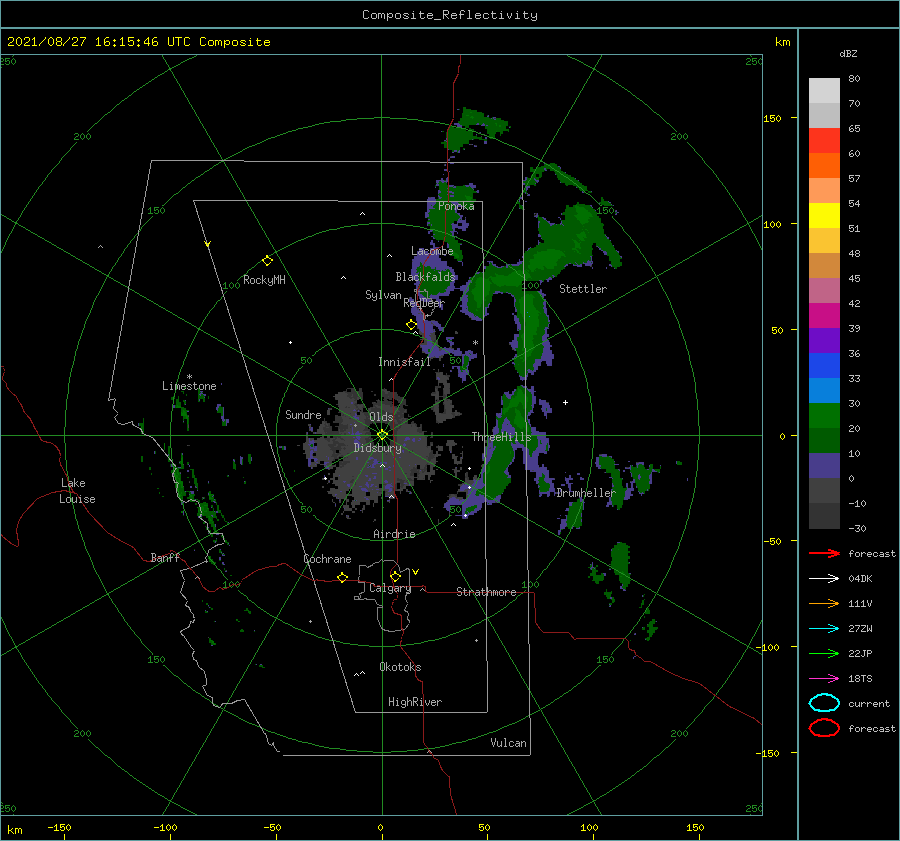Select the 51 dBZ yellow color swatch
Viewport: 900px width, 841px height.
pyautogui.click(x=824, y=215)
